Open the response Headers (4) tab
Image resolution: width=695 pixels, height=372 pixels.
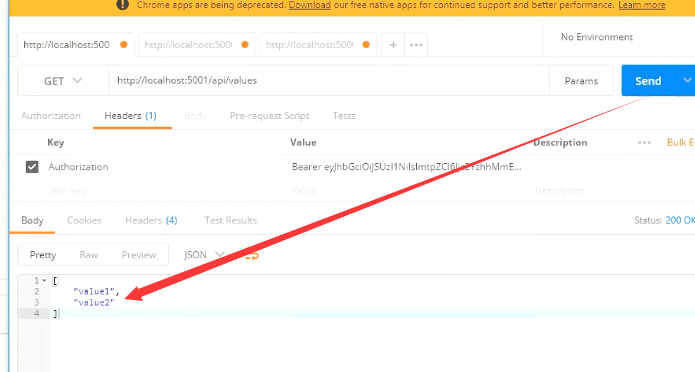151,220
